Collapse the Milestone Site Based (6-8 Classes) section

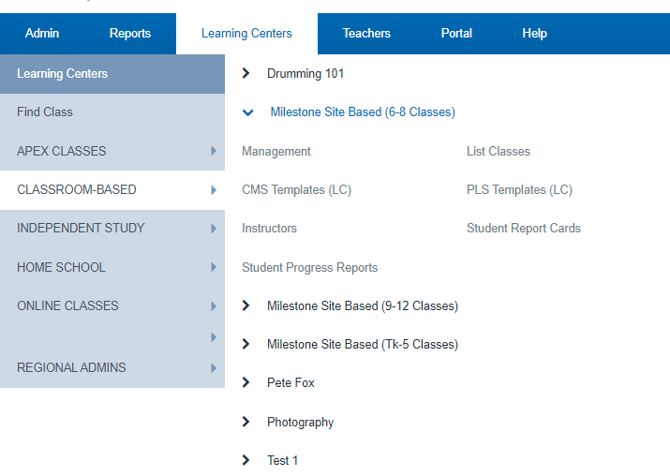tap(248, 113)
